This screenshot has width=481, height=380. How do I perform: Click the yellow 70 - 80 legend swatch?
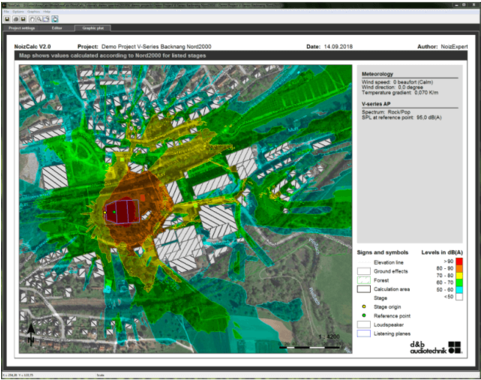(x=459, y=276)
